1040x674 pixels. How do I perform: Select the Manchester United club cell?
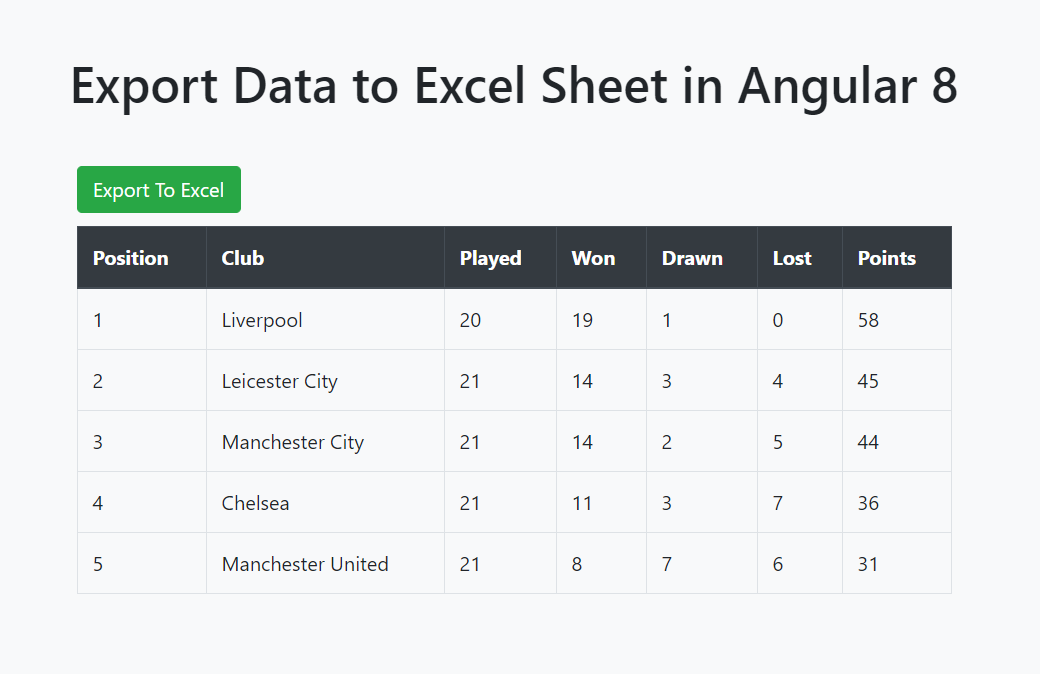tap(305, 563)
